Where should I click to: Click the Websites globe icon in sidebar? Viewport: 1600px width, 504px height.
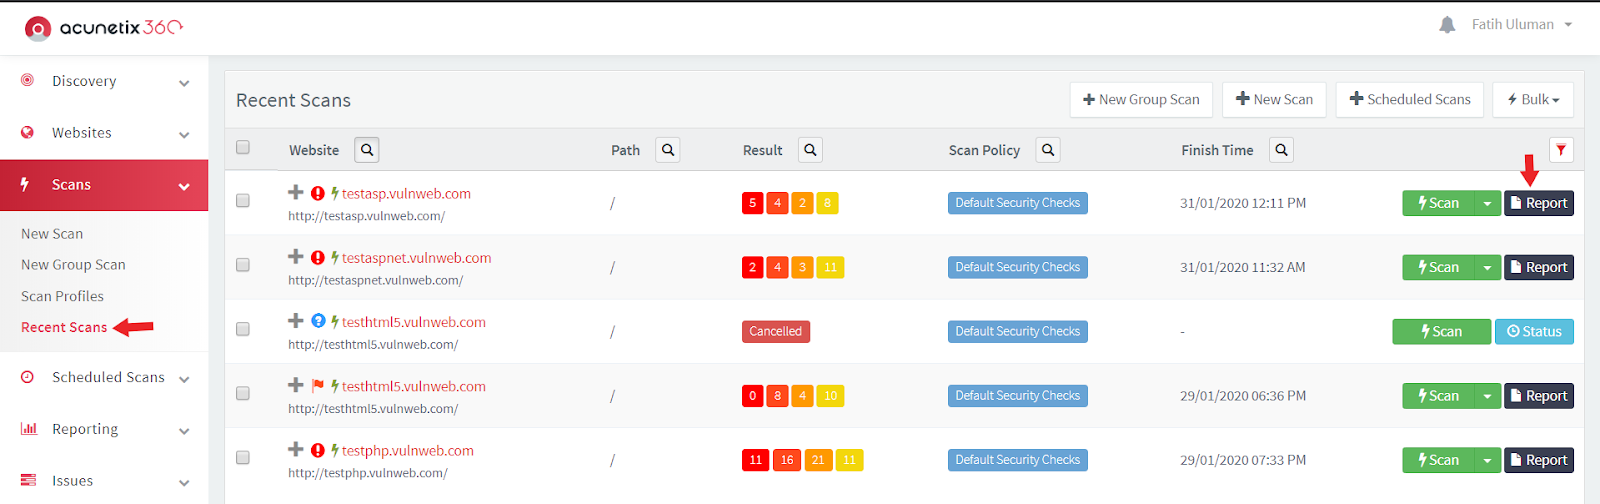point(28,132)
